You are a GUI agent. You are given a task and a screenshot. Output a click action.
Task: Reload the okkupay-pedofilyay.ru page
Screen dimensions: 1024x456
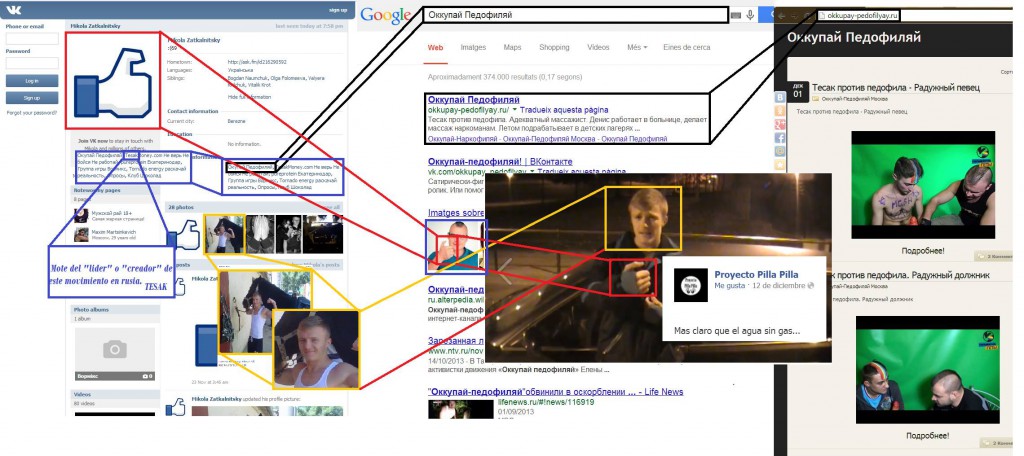807,15
